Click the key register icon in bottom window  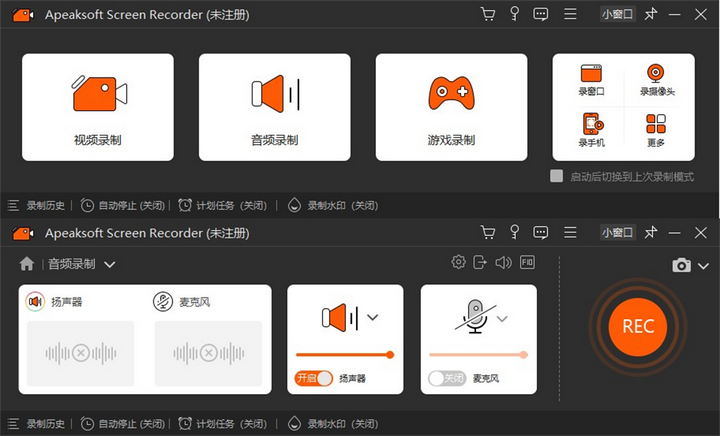(x=515, y=233)
